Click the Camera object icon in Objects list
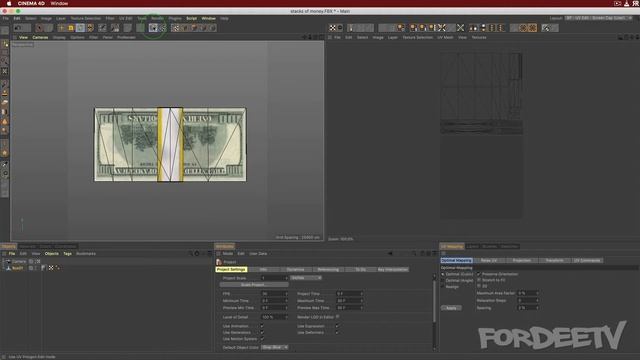The image size is (640, 360). pos(8,261)
